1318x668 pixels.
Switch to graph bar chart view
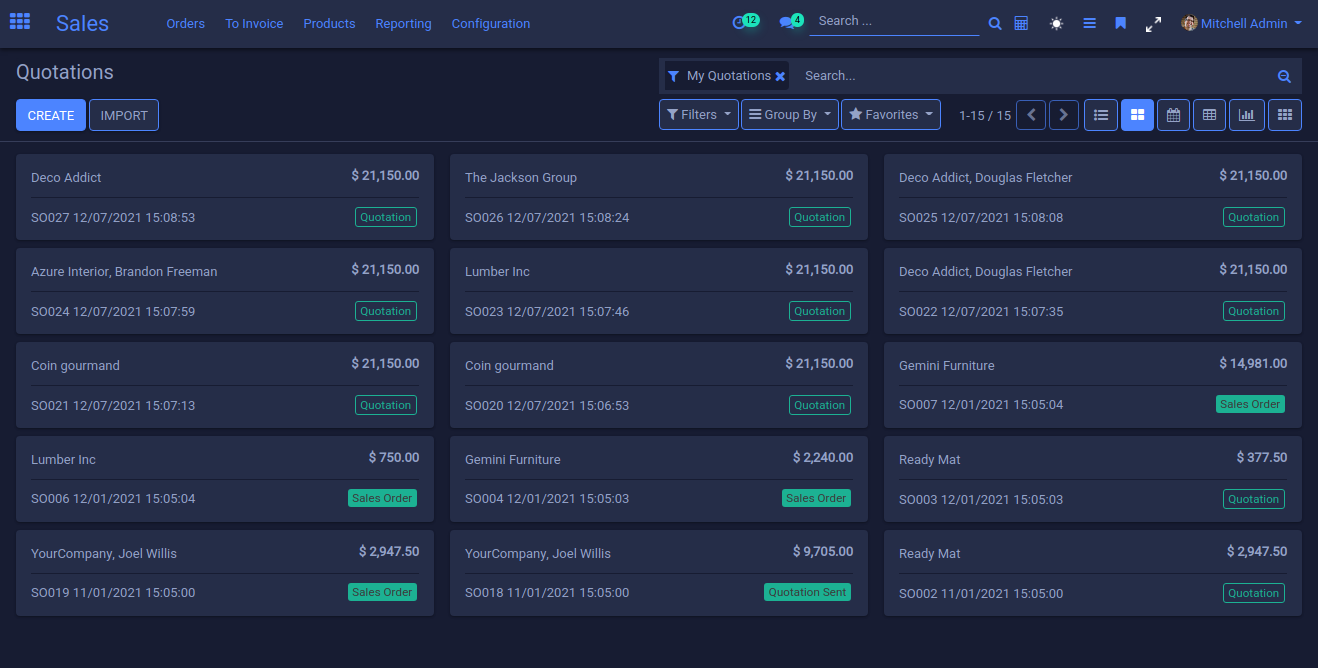pyautogui.click(x=1246, y=115)
